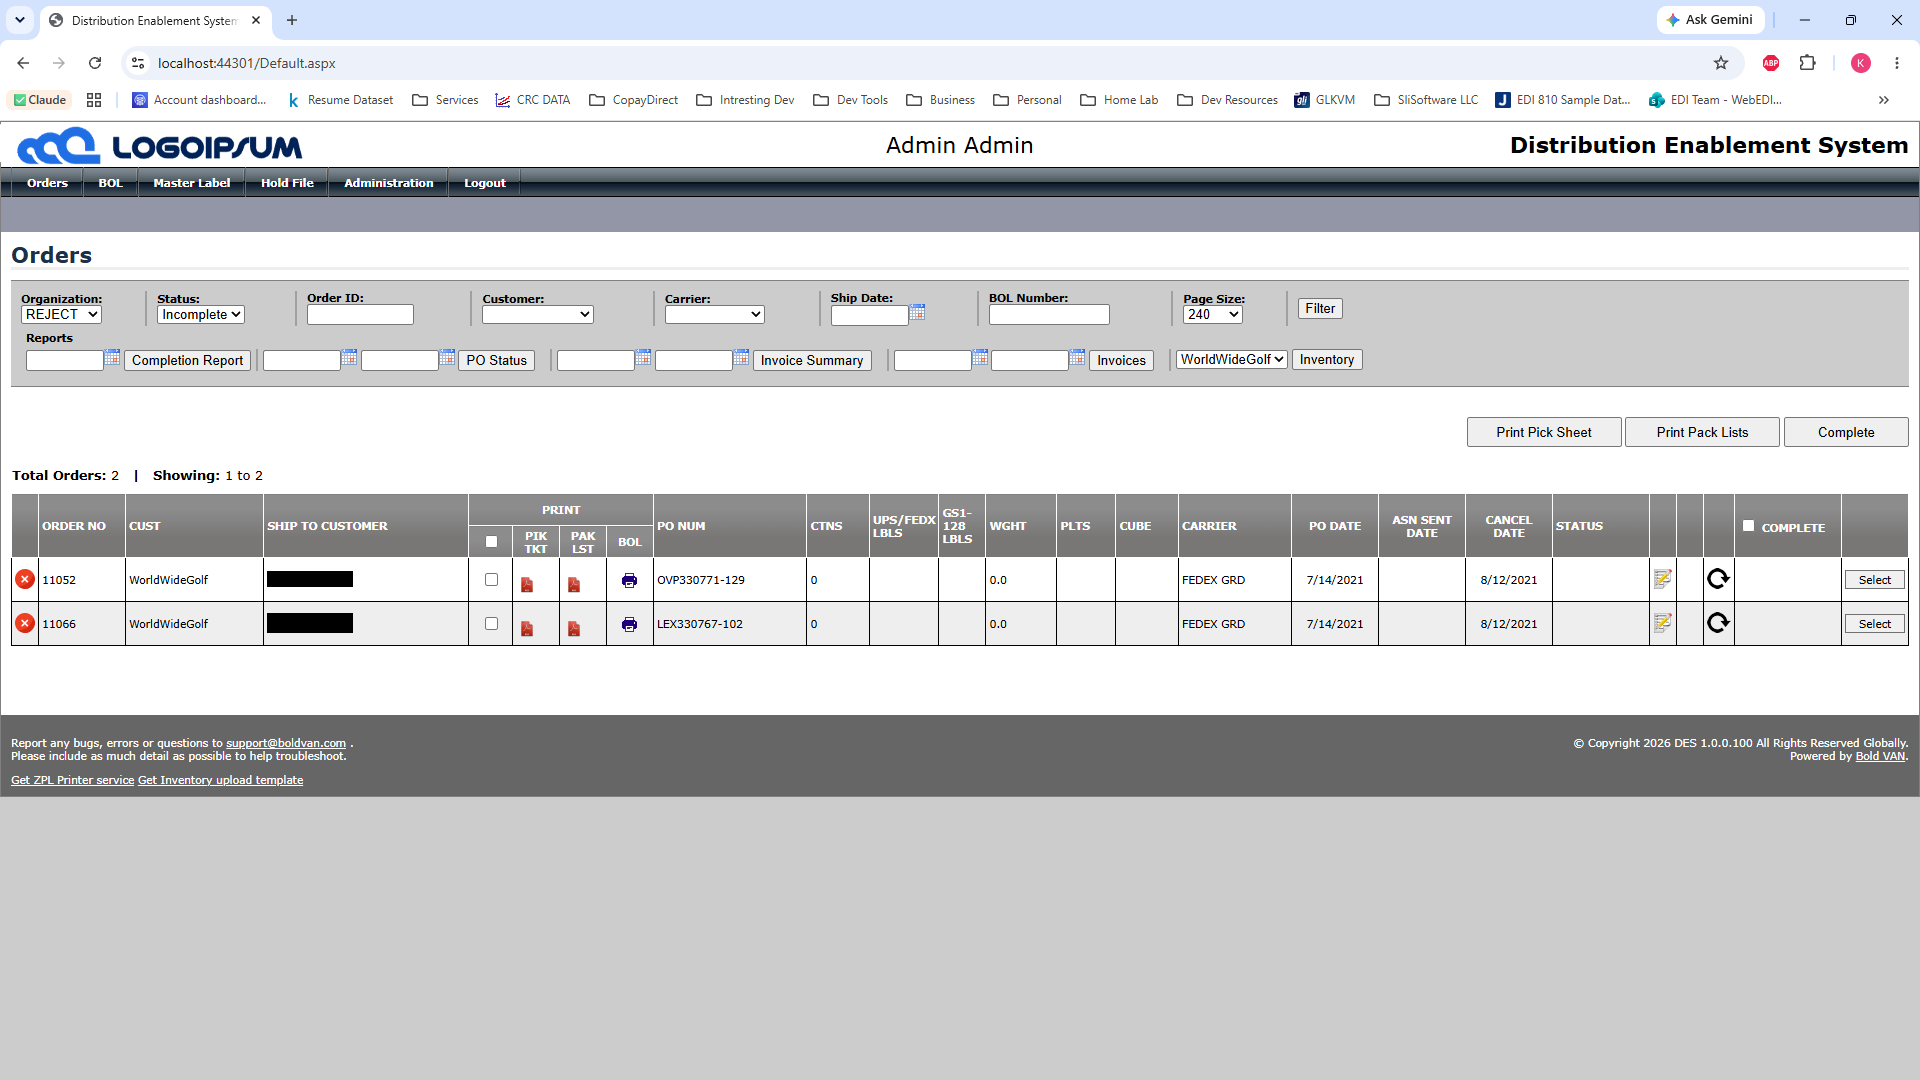Image resolution: width=1920 pixels, height=1080 pixels.
Task: Click the Invoices report button
Action: click(1121, 360)
